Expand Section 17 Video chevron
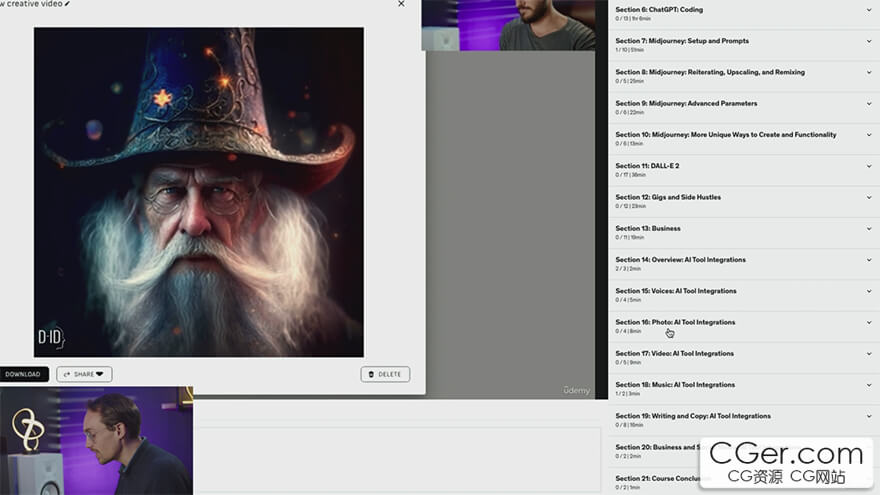 [x=869, y=354]
